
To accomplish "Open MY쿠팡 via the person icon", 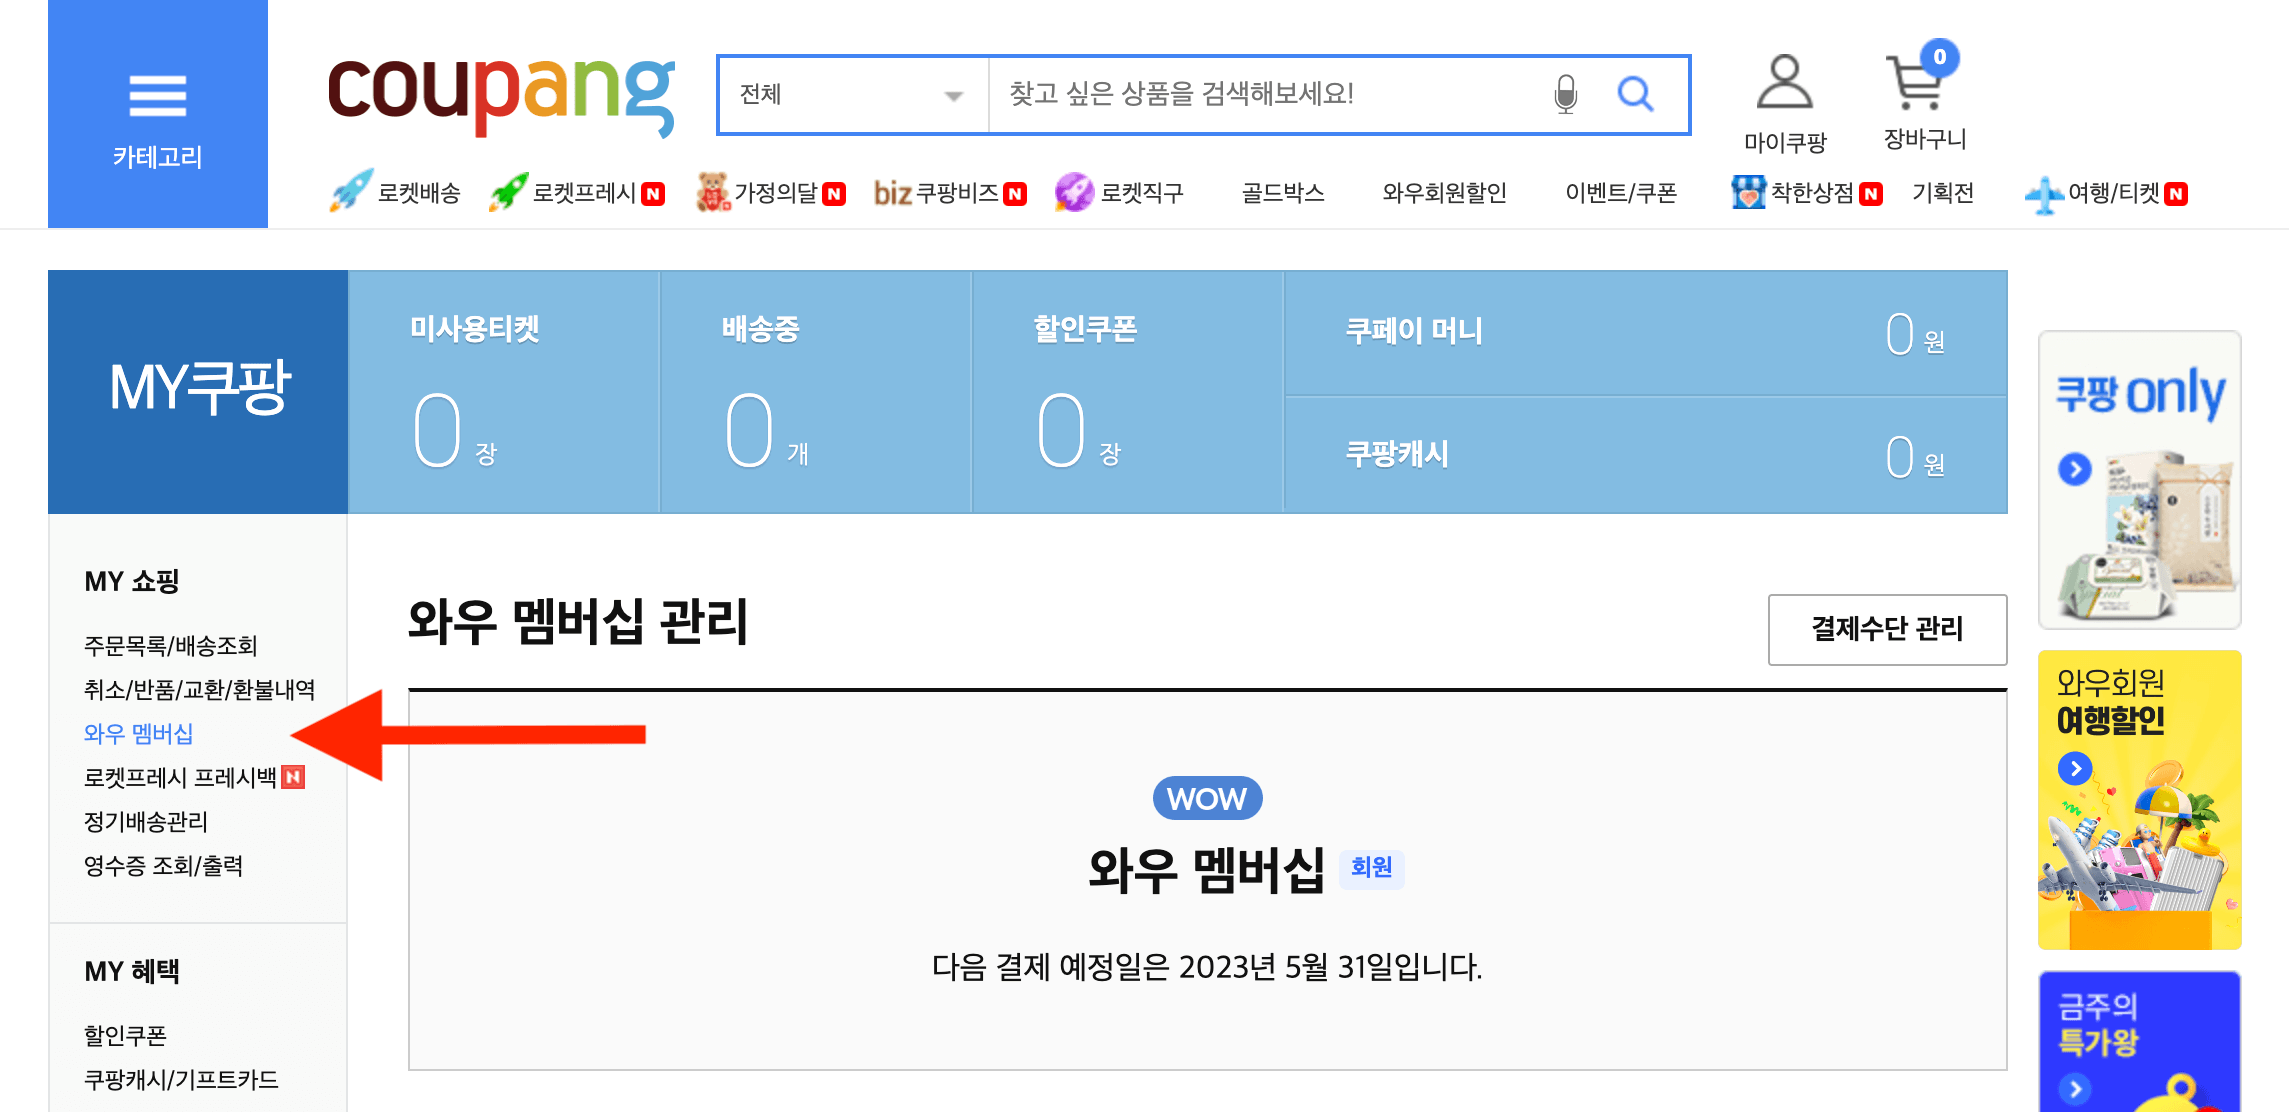I will click(x=1786, y=90).
